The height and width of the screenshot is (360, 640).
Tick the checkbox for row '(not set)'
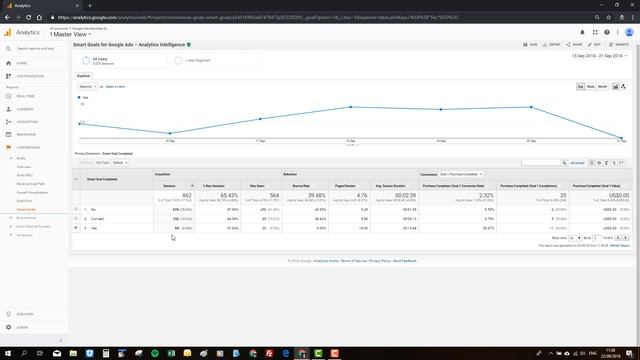(76, 219)
